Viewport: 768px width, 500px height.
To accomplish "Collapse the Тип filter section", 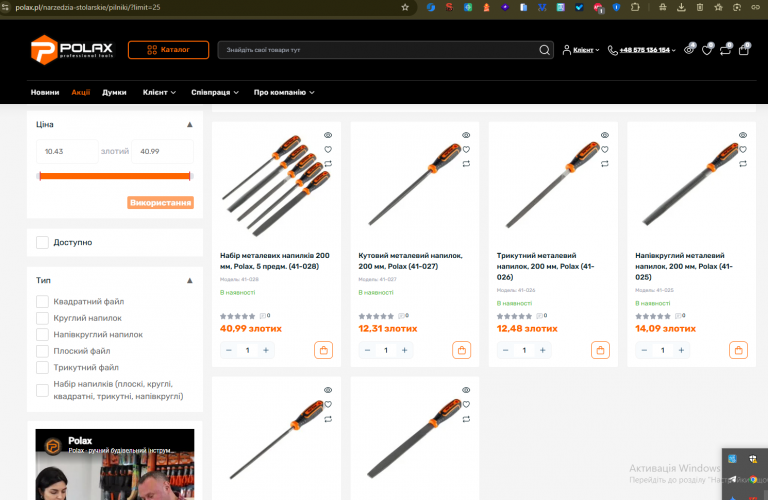I will (x=190, y=281).
